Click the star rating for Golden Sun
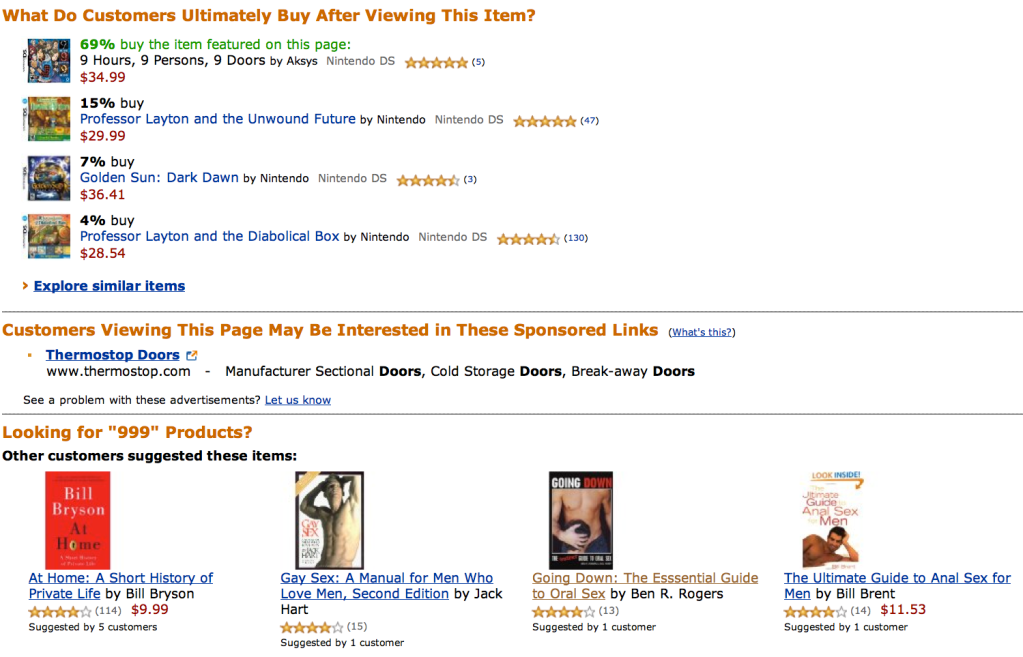This screenshot has width=1023, height=657. 428,180
